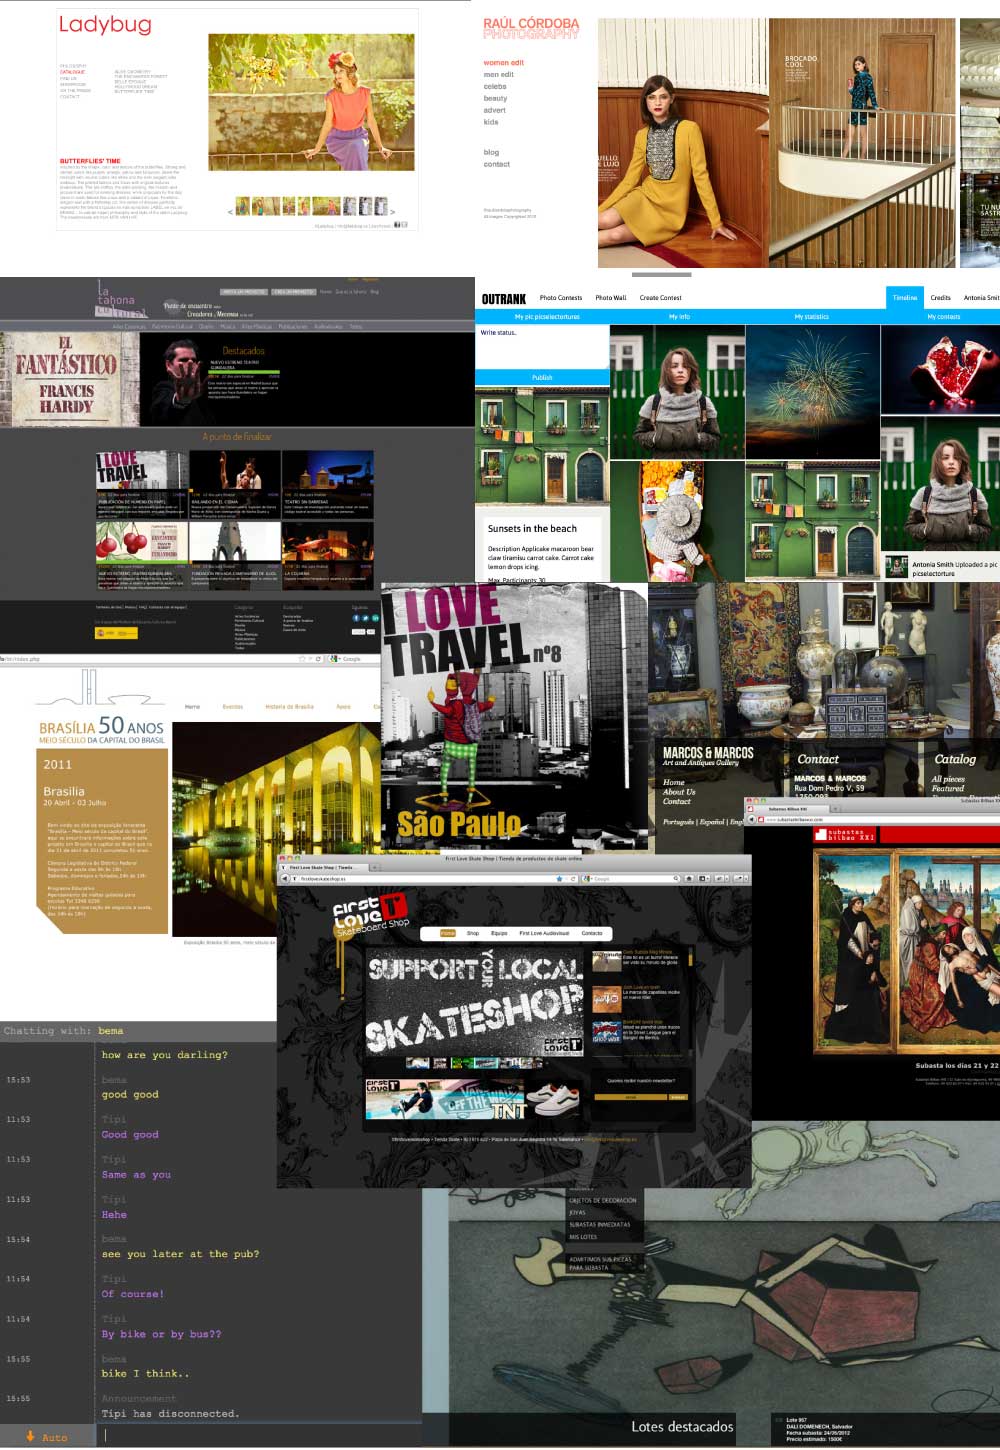Open Photo Contests in OUTRANK menu

click(561, 298)
